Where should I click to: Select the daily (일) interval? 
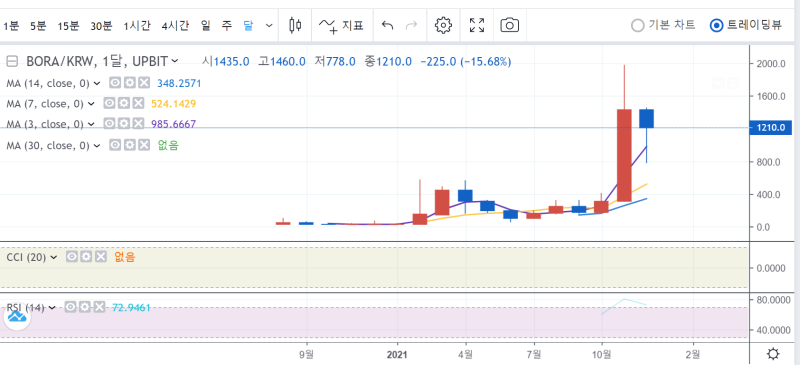(206, 26)
